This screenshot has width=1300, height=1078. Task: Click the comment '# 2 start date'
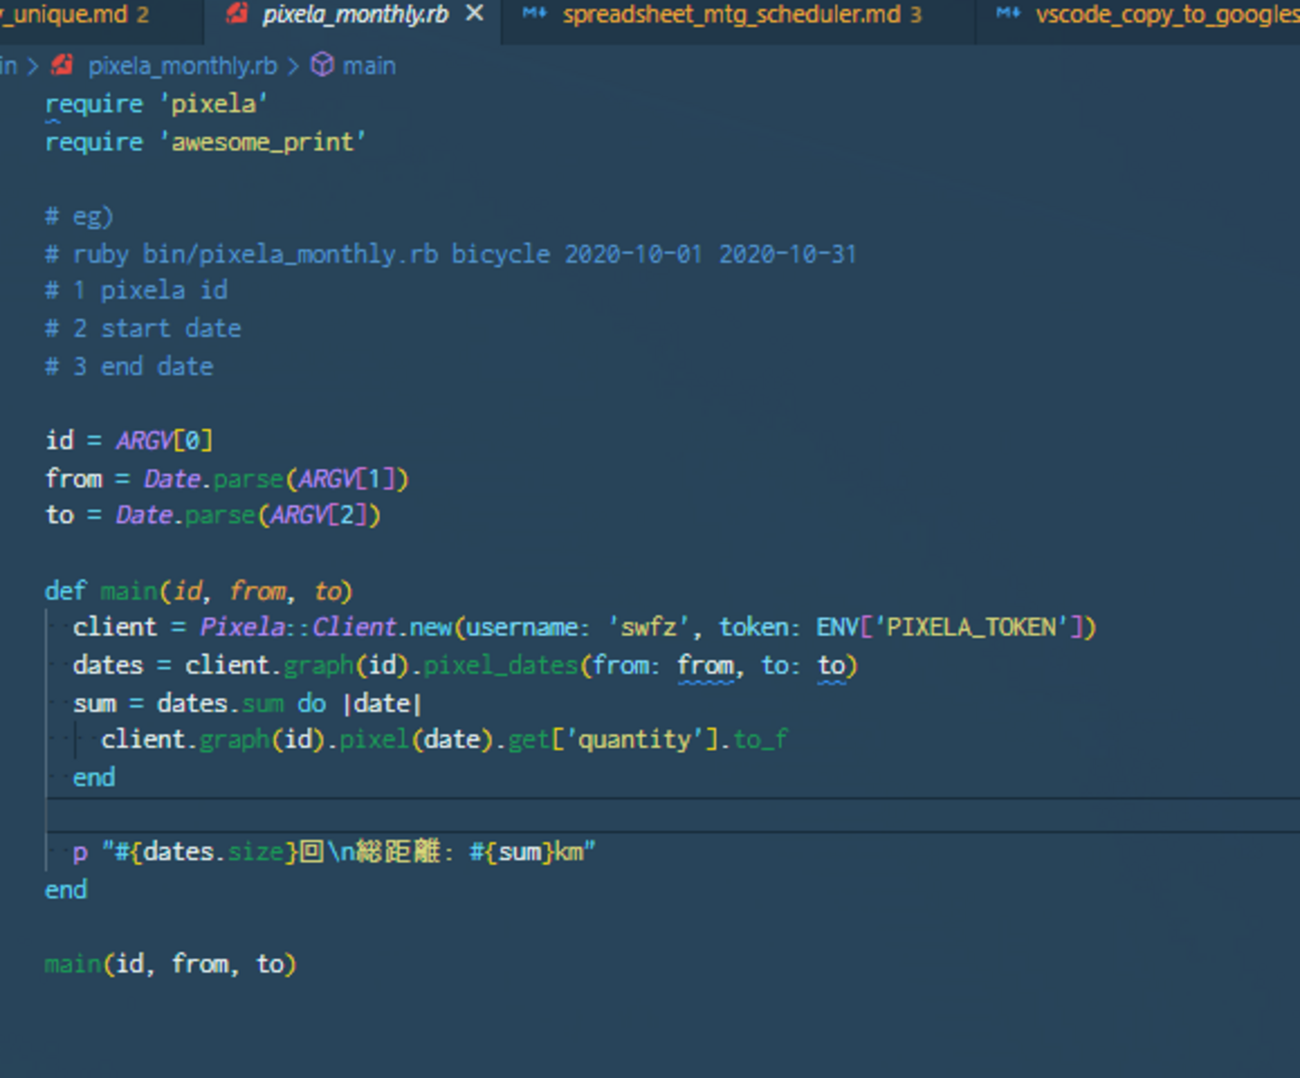tap(143, 329)
